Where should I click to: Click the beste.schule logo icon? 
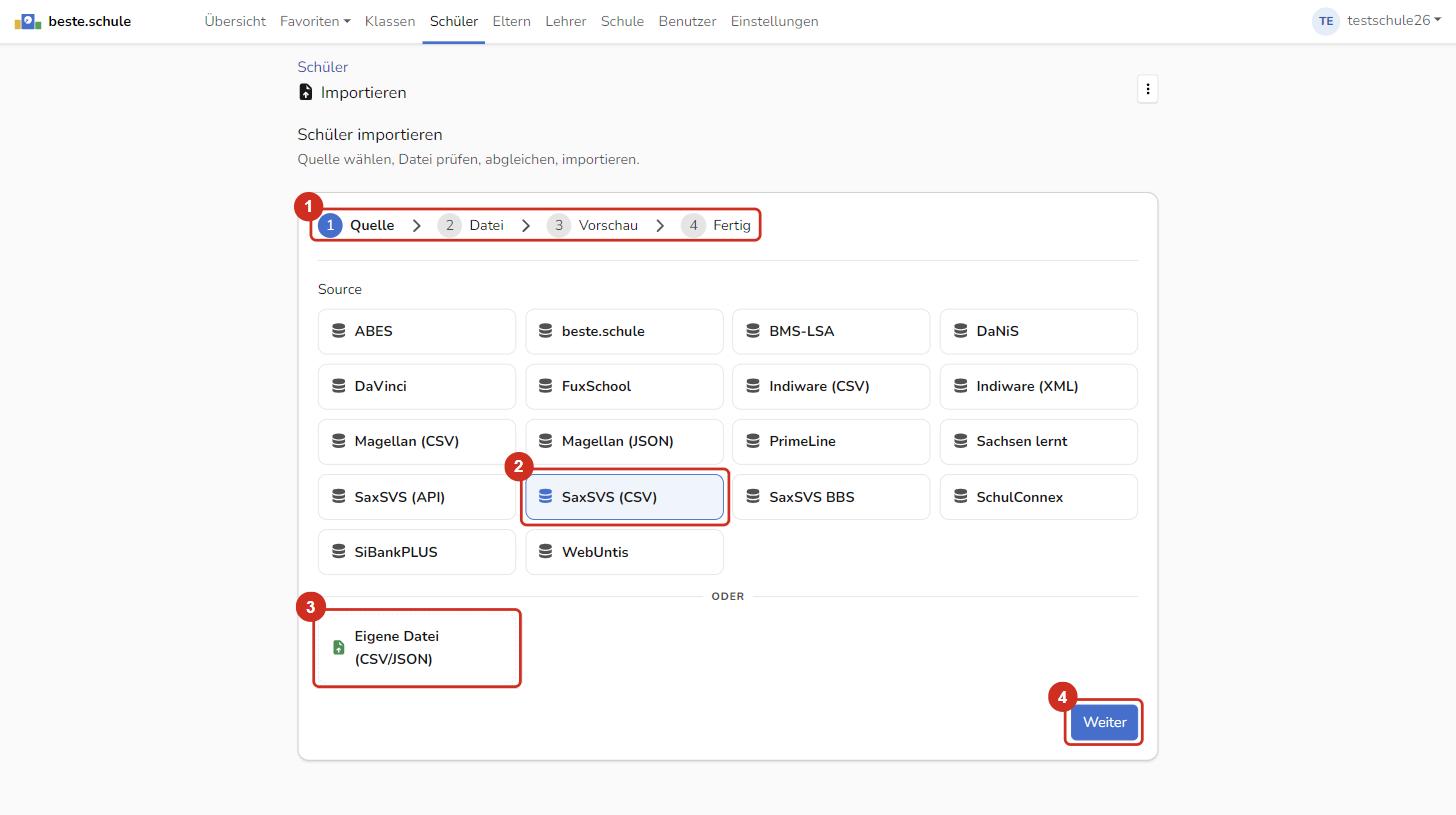28,21
